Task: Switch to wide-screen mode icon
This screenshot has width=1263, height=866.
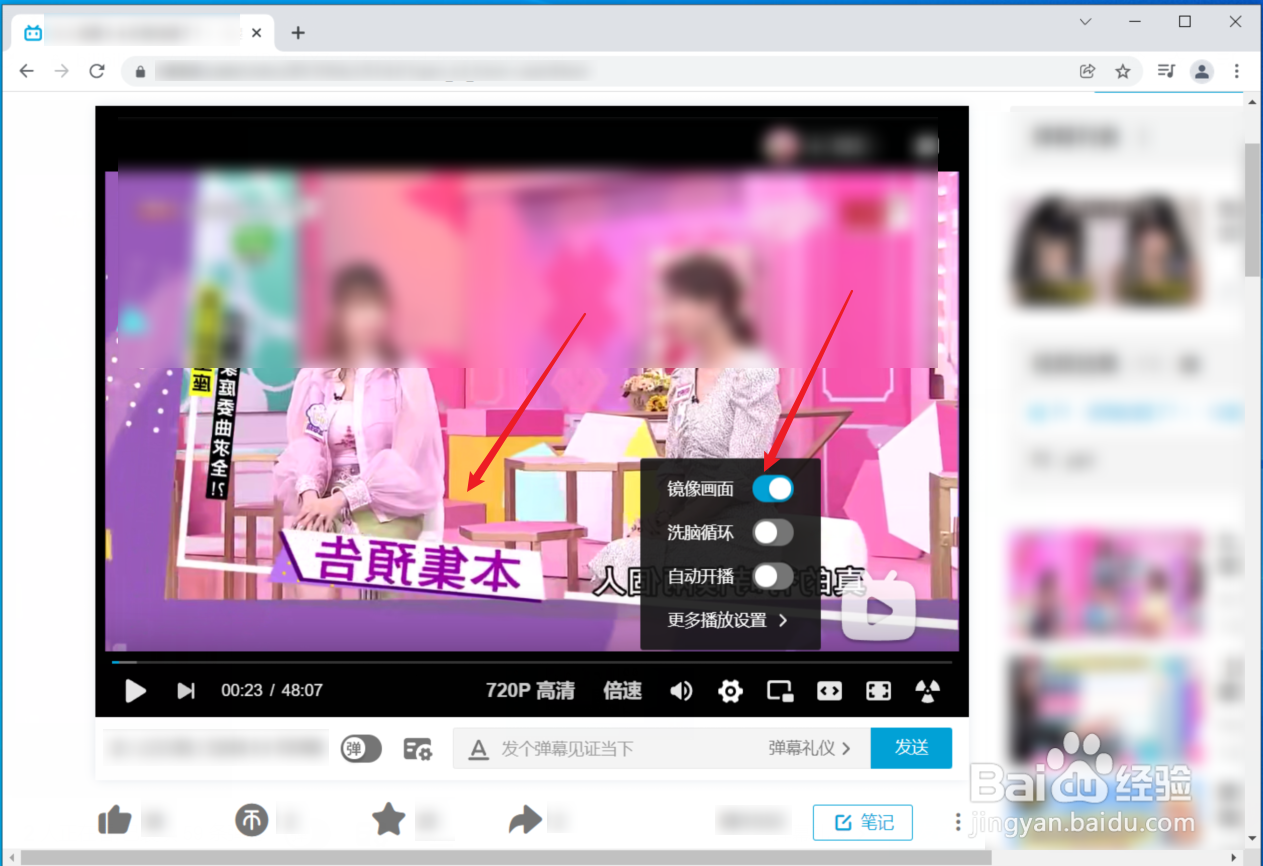Action: click(x=829, y=691)
